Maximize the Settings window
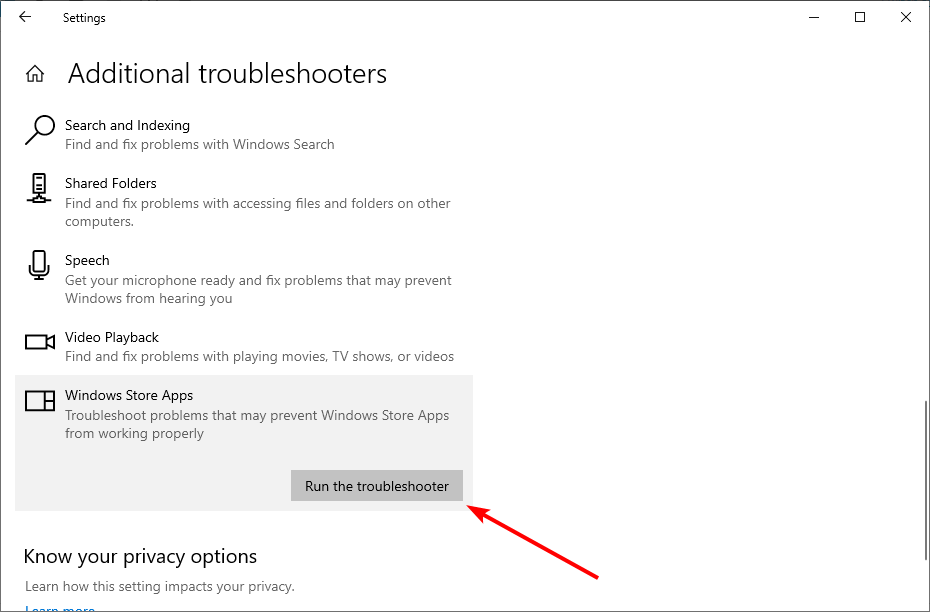 tap(859, 17)
